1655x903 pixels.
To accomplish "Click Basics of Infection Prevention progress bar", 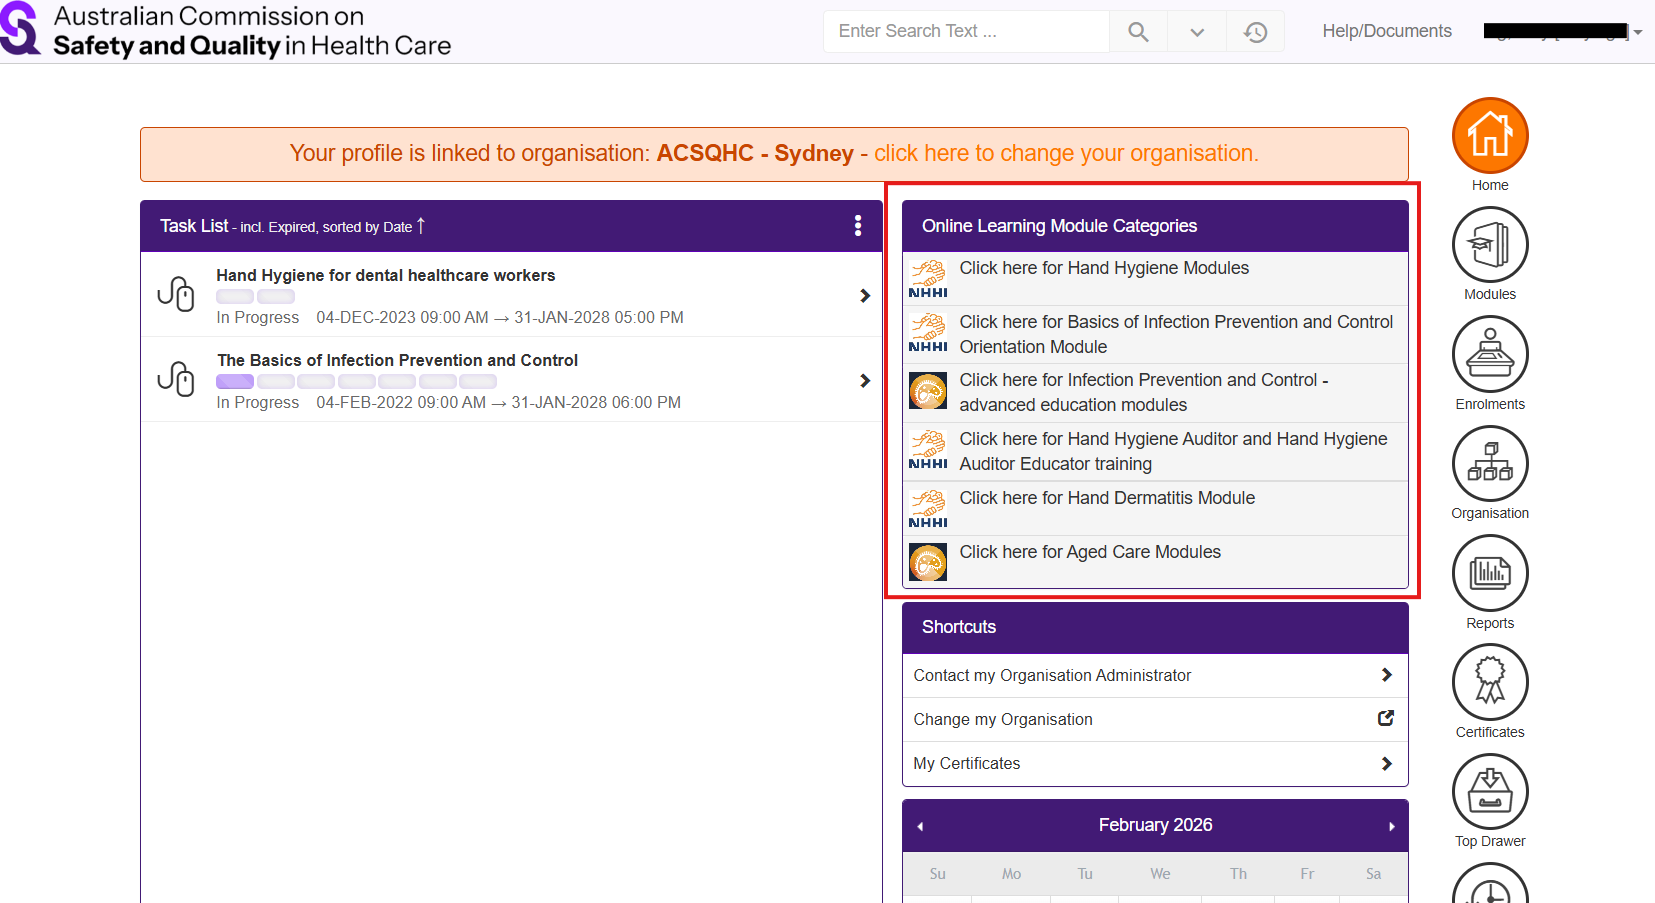I will pos(356,381).
